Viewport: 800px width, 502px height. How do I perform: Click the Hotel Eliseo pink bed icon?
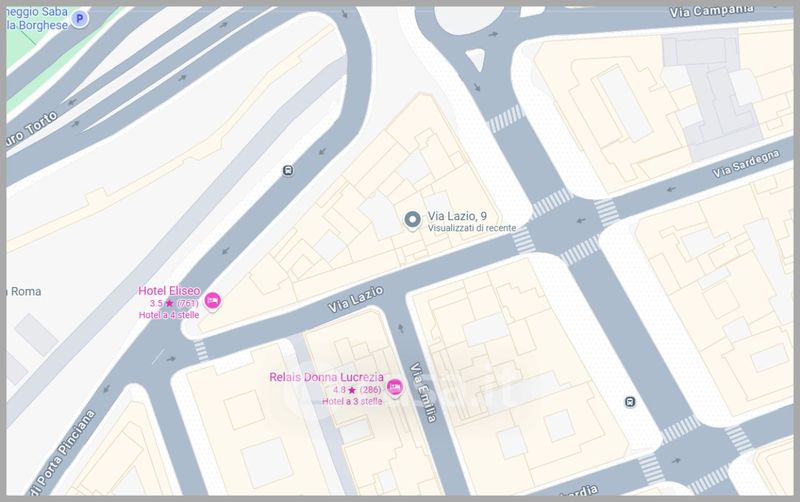(x=211, y=300)
